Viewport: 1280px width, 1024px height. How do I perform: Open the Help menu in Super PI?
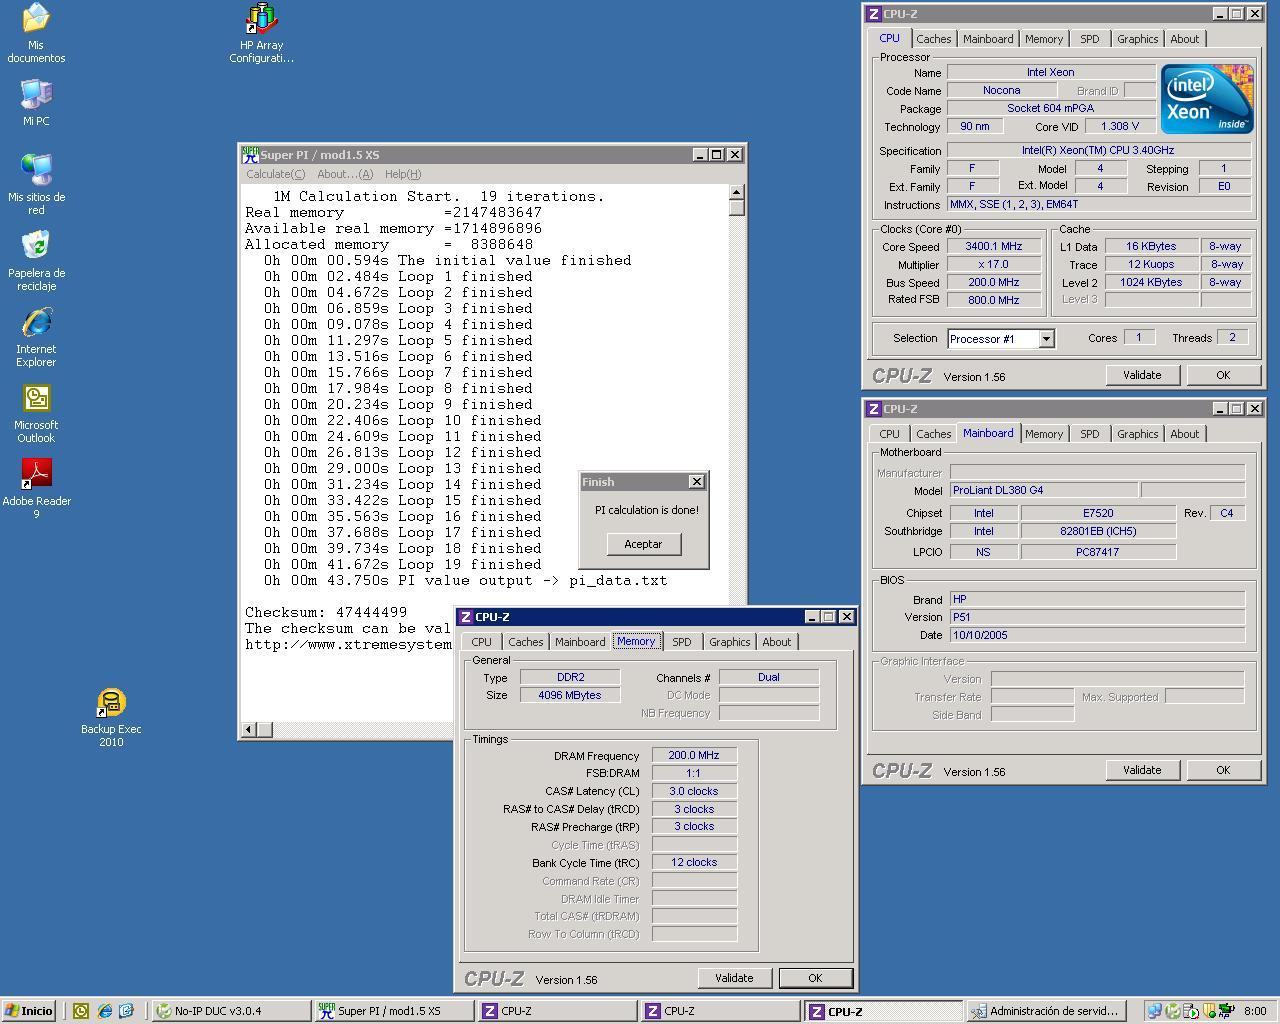tap(403, 174)
